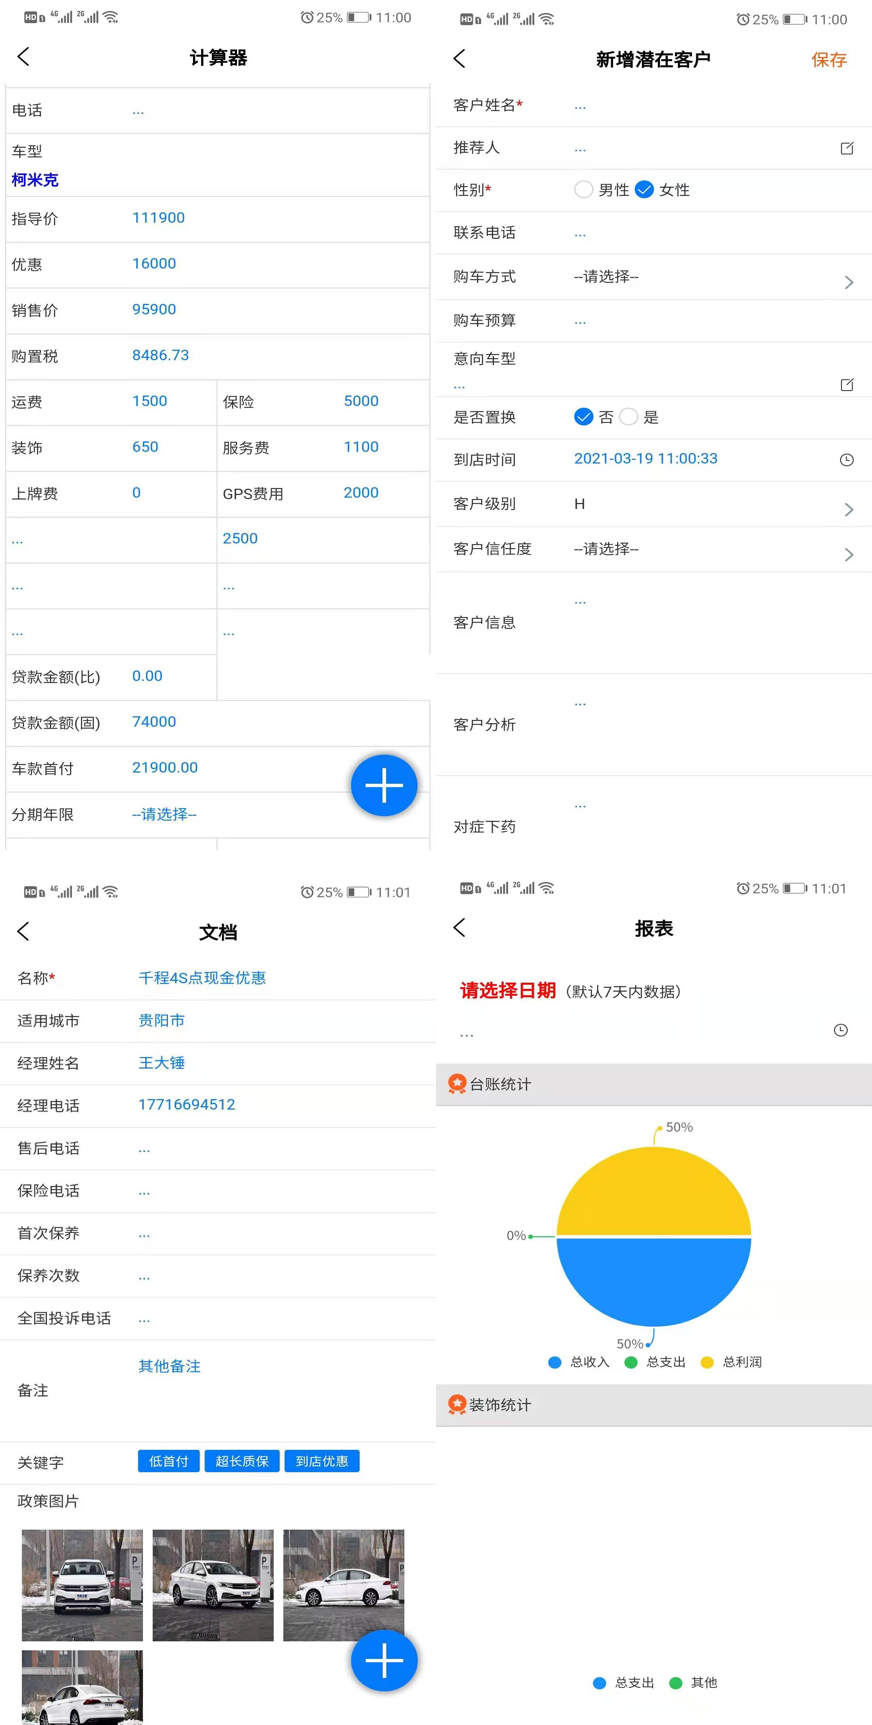Tap clock icon in report date picker
Image resolution: width=872 pixels, height=1725 pixels.
(x=840, y=1030)
